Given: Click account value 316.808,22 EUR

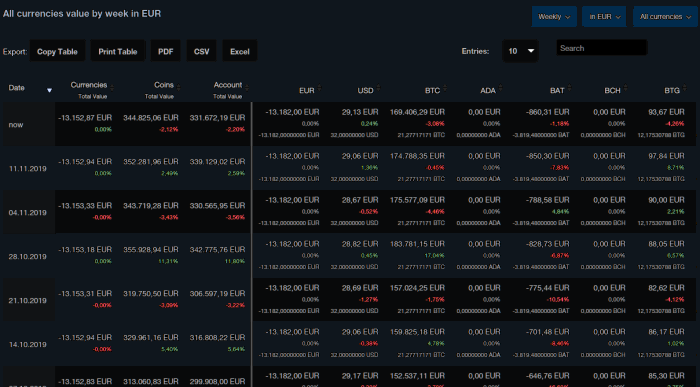Looking at the screenshot, I should 217,337.
